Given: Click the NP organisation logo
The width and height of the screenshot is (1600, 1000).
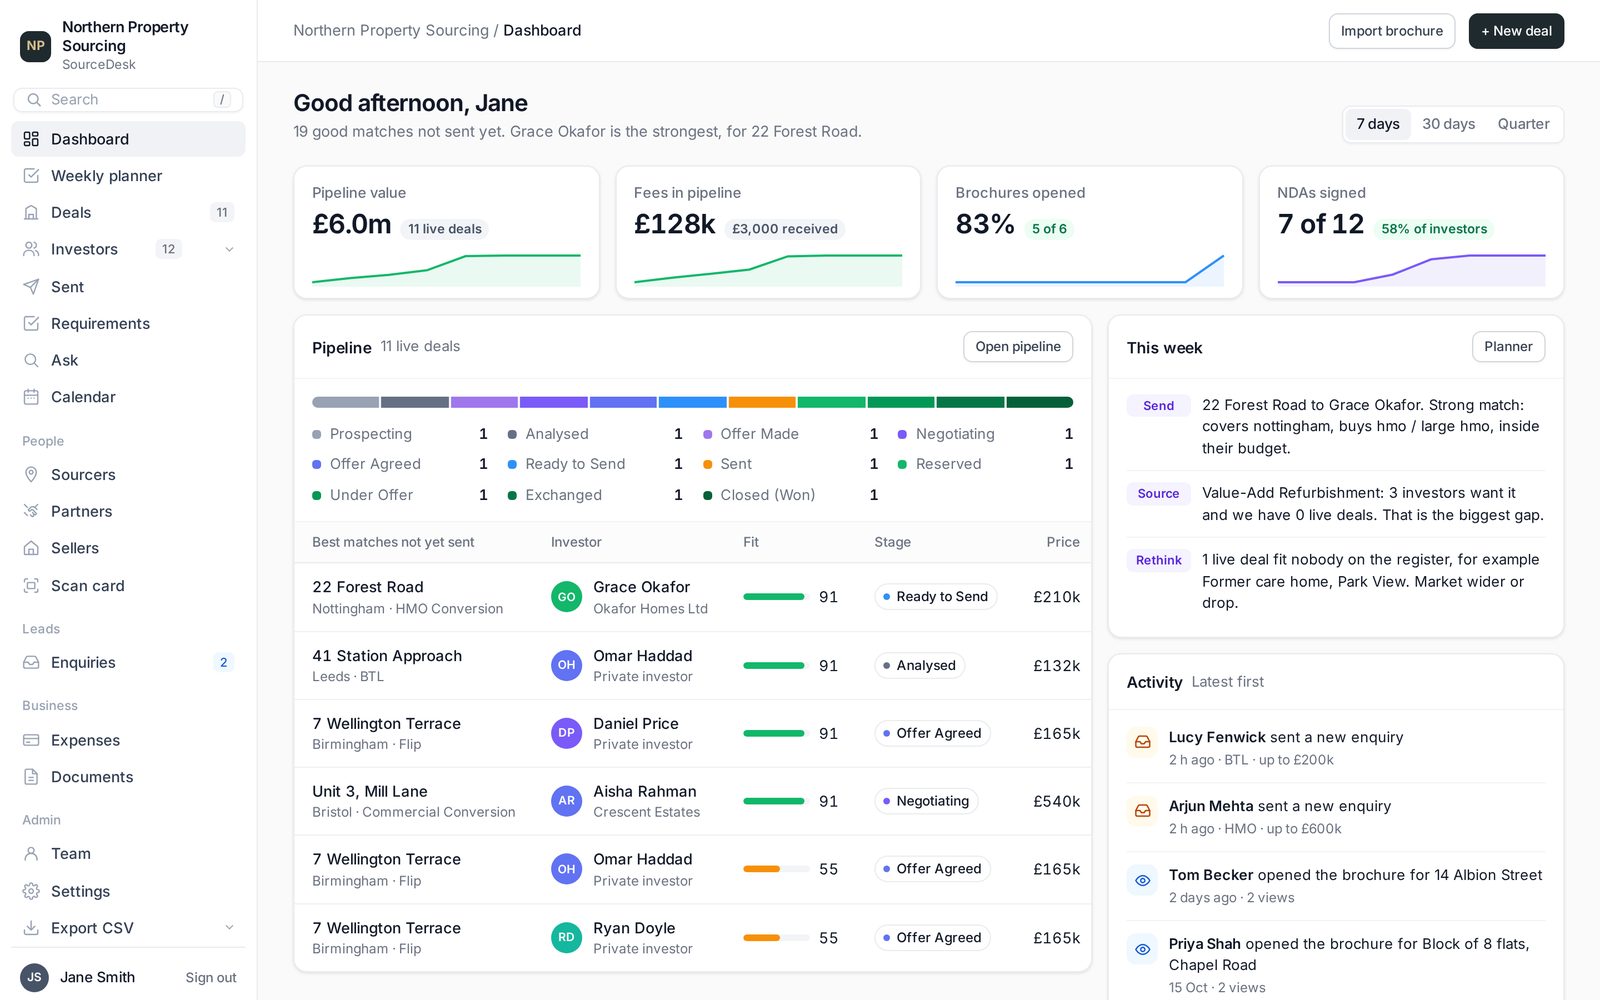Looking at the screenshot, I should pos(36,45).
